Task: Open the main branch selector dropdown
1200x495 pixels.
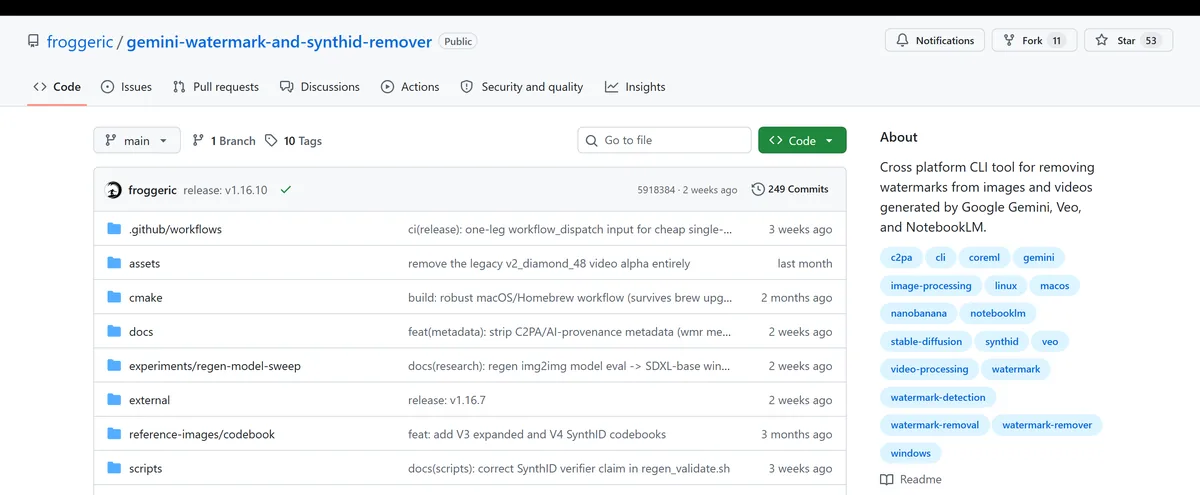Action: point(137,141)
